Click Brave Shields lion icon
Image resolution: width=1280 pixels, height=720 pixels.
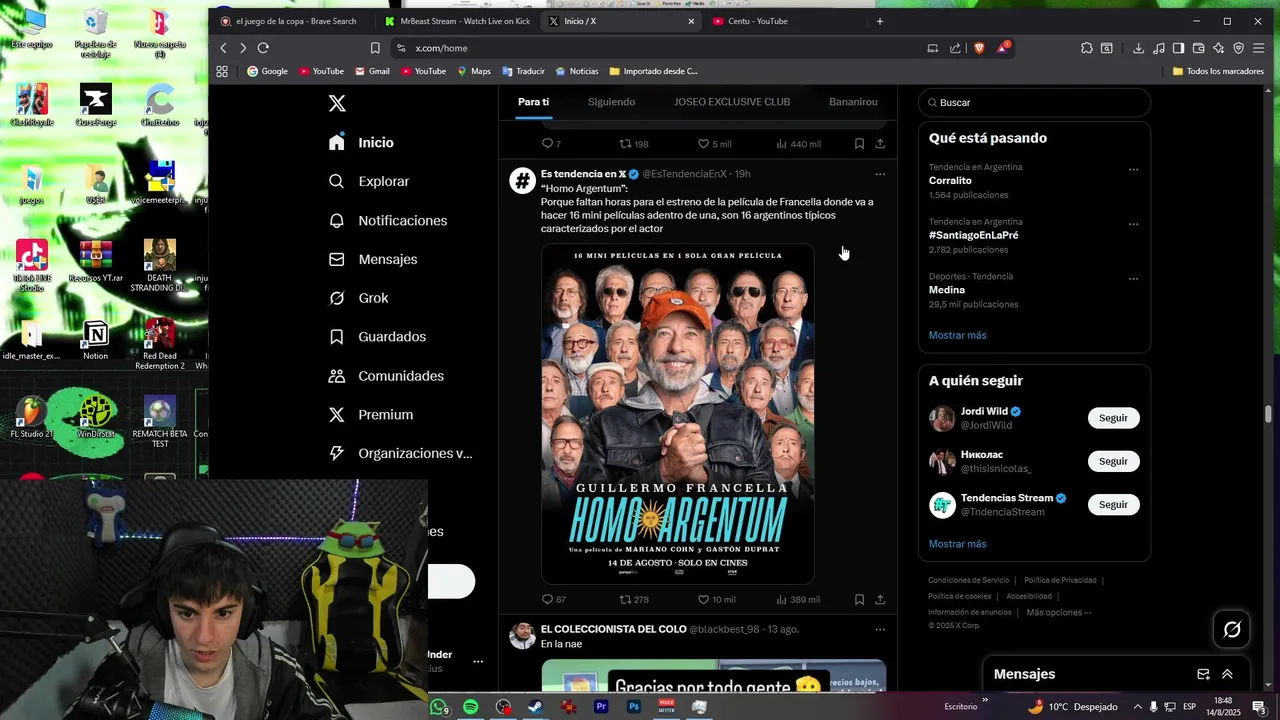979,48
